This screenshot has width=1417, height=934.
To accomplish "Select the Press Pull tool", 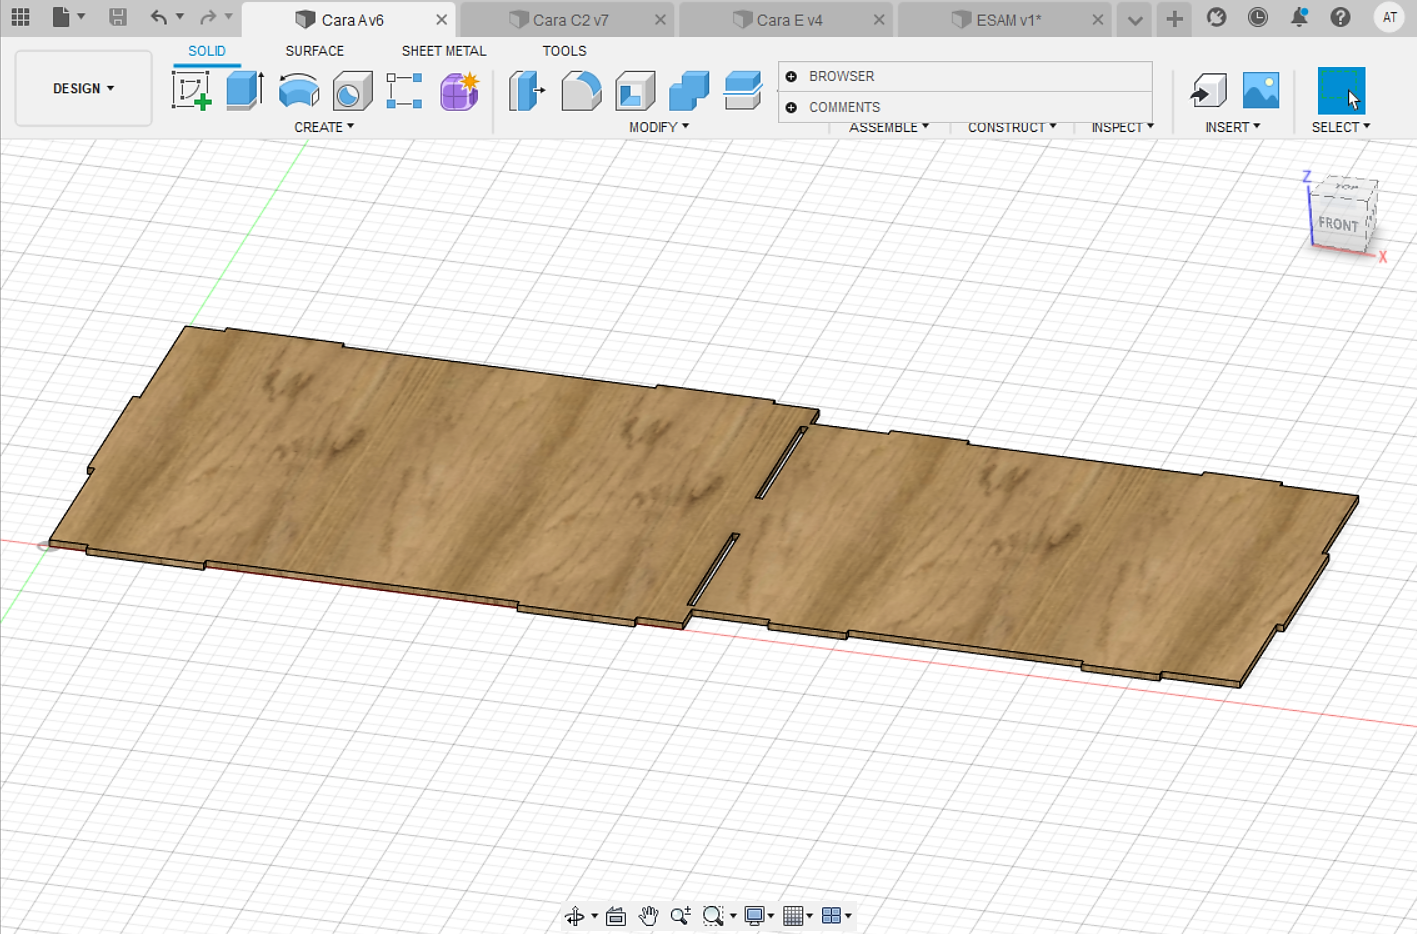I will tap(527, 91).
